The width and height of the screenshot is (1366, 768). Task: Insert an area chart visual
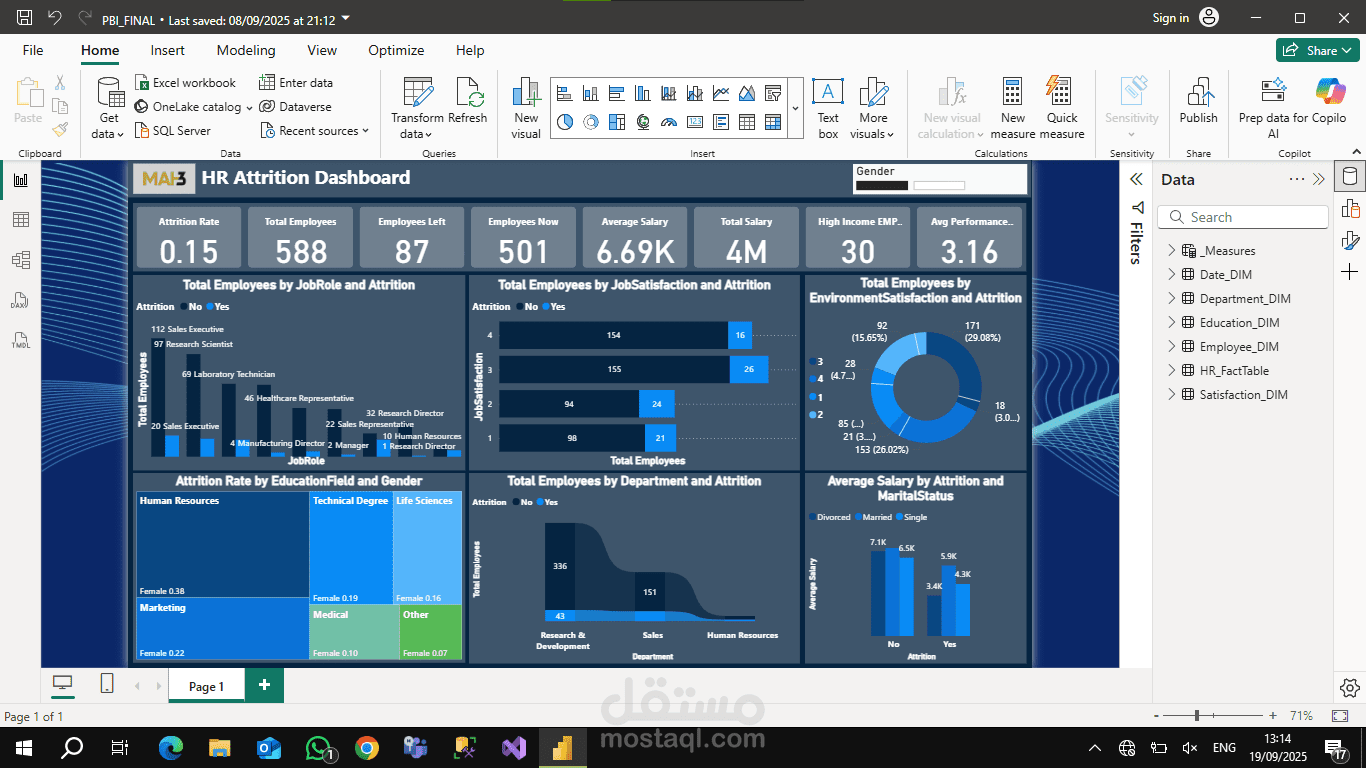[x=747, y=94]
